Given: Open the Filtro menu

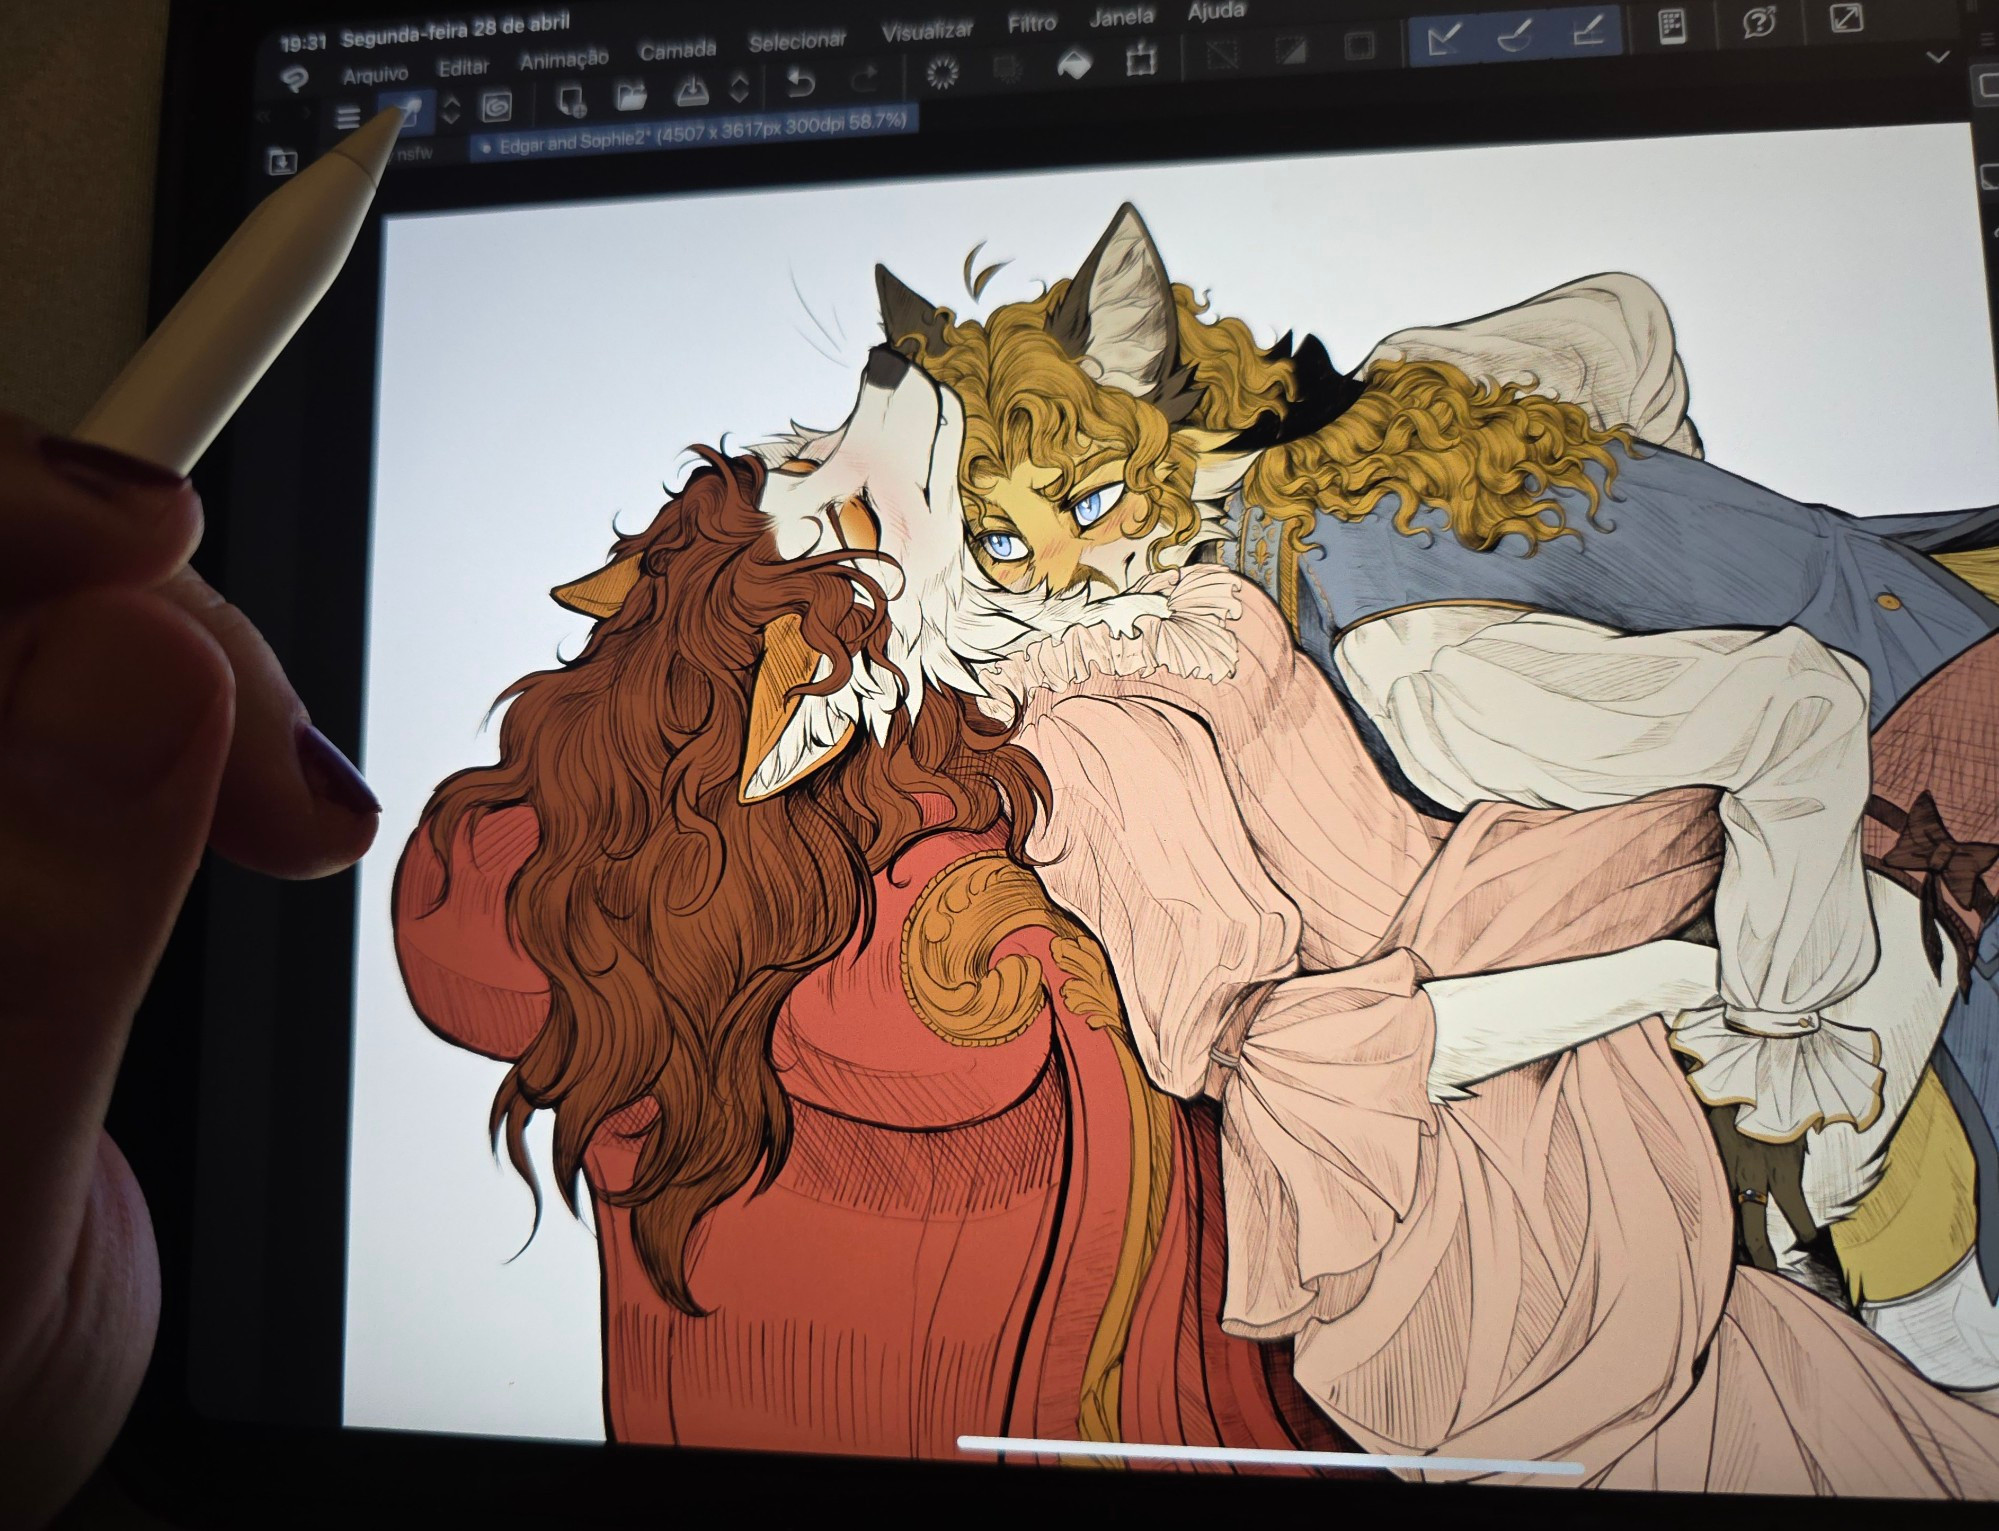Looking at the screenshot, I should (x=1032, y=23).
